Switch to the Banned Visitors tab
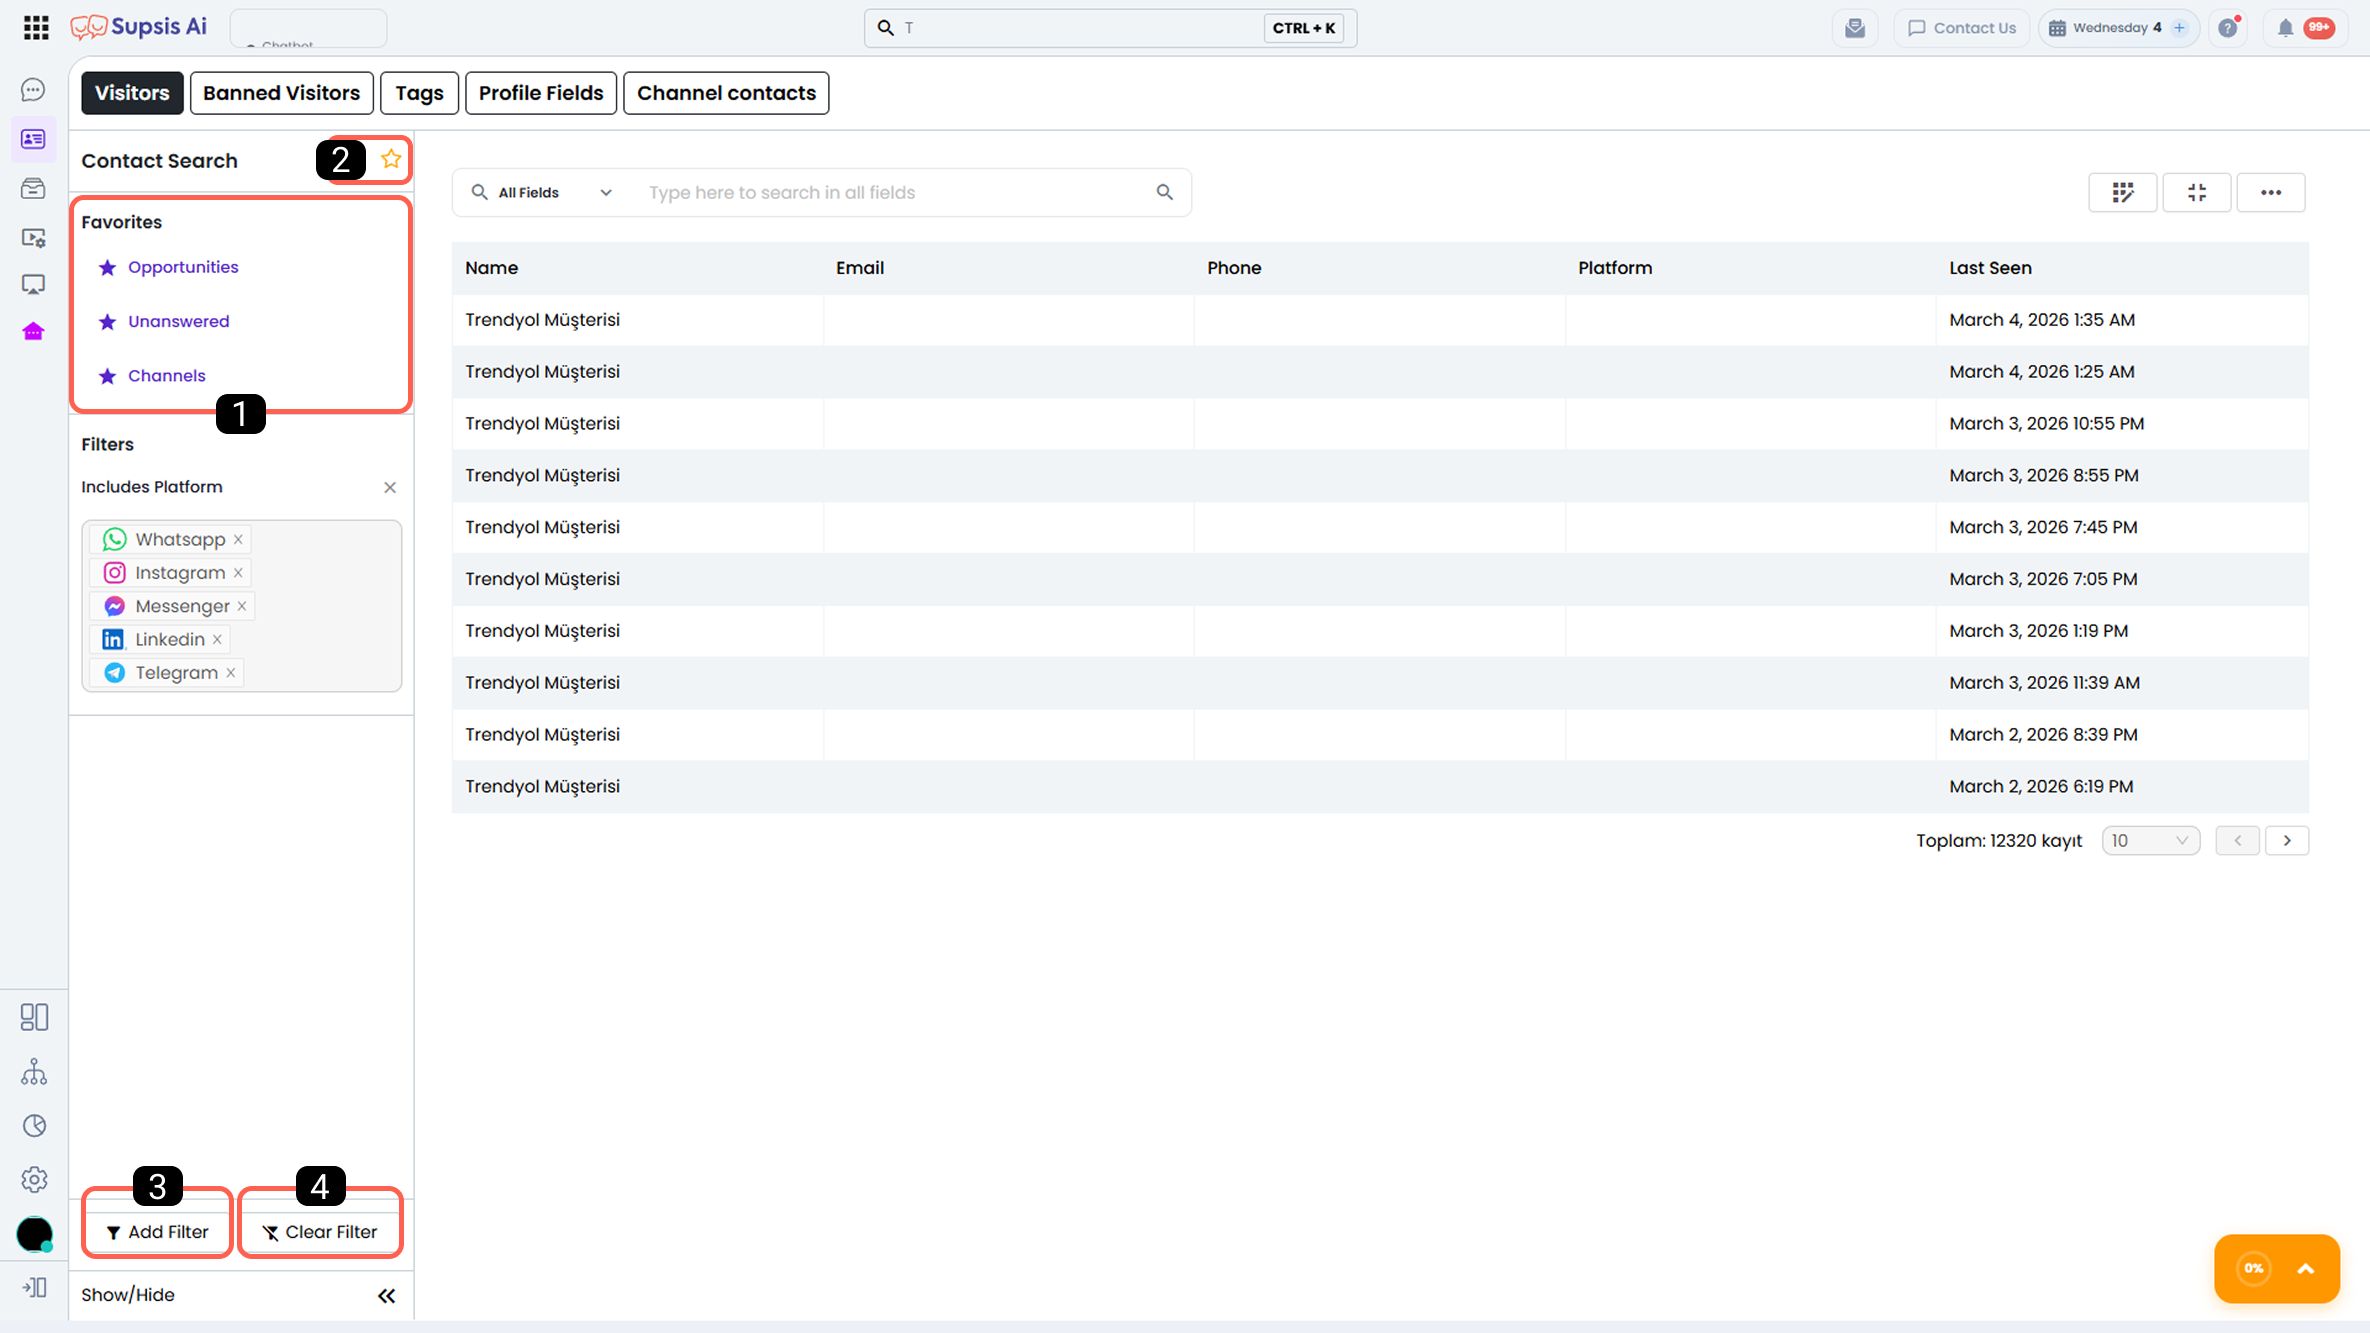The image size is (2370, 1333). pos(282,93)
